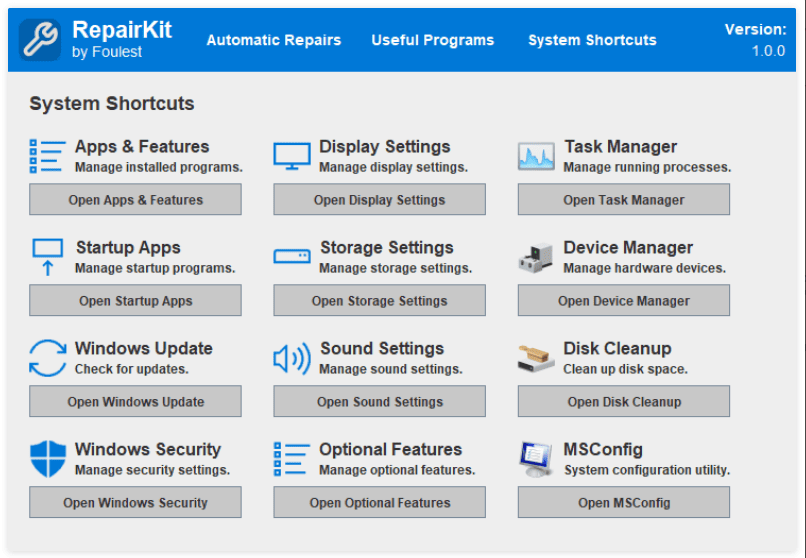
Task: Click 'Manage security settings.' description
Action: (x=152, y=470)
